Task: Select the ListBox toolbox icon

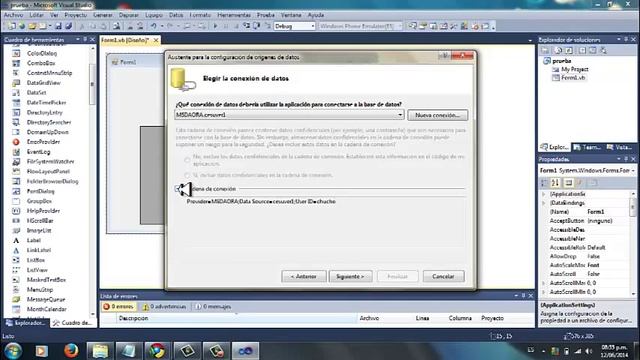Action: pos(16,260)
